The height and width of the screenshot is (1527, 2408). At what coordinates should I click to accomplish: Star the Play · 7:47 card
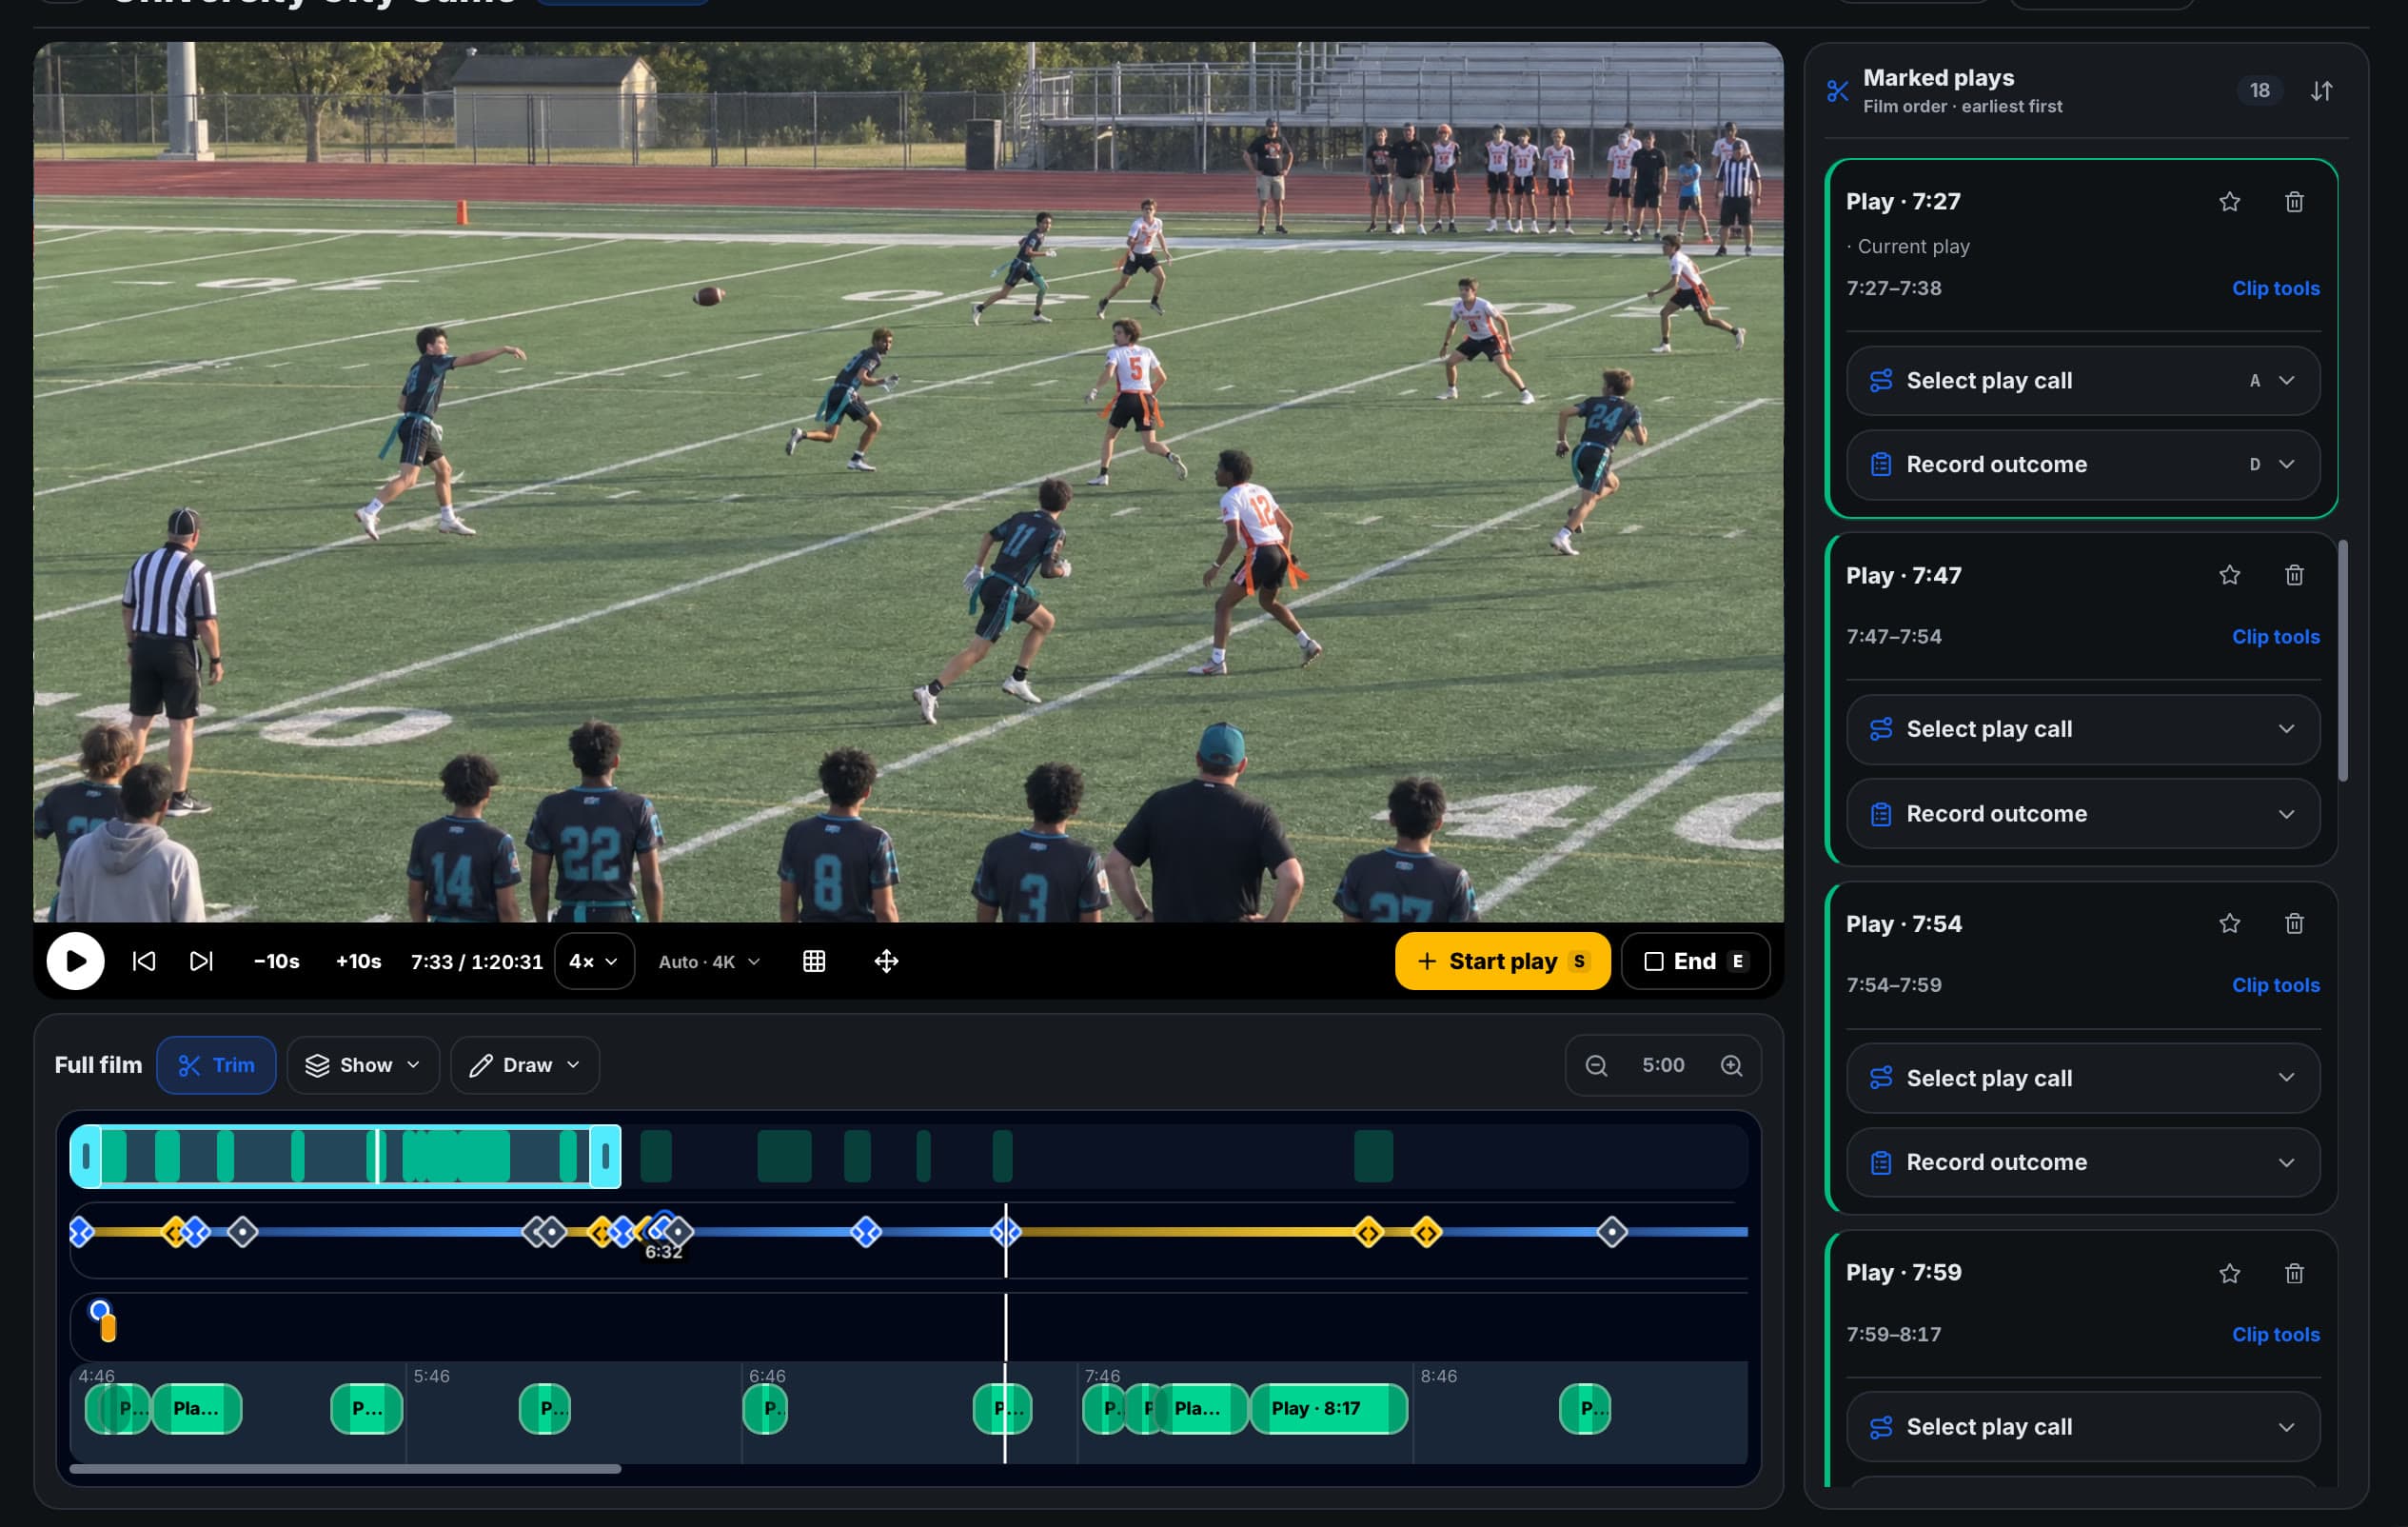tap(2229, 575)
